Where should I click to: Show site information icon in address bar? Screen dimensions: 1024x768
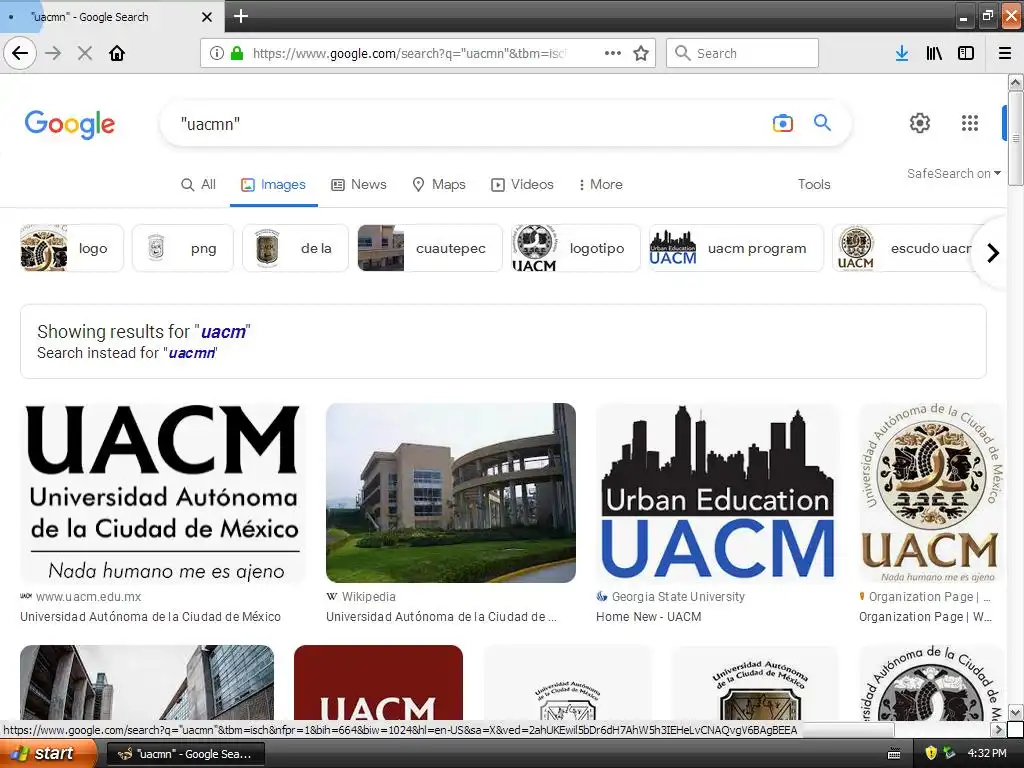(217, 53)
